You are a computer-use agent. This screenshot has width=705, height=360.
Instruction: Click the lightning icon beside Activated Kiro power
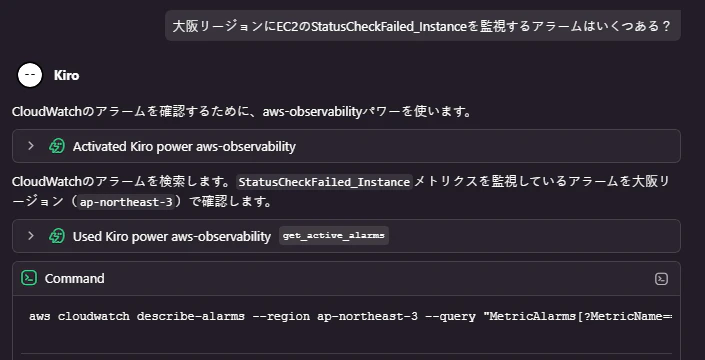pos(57,146)
